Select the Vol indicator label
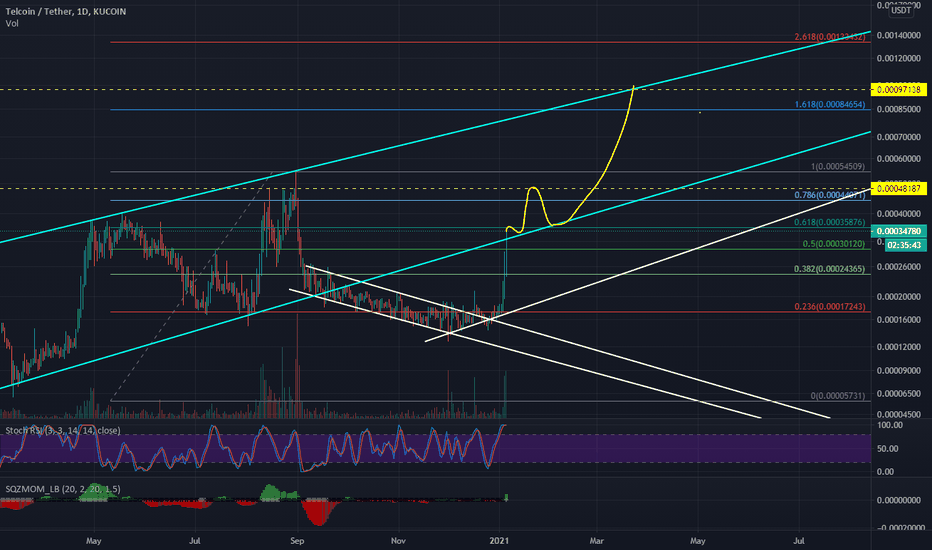 (12, 23)
